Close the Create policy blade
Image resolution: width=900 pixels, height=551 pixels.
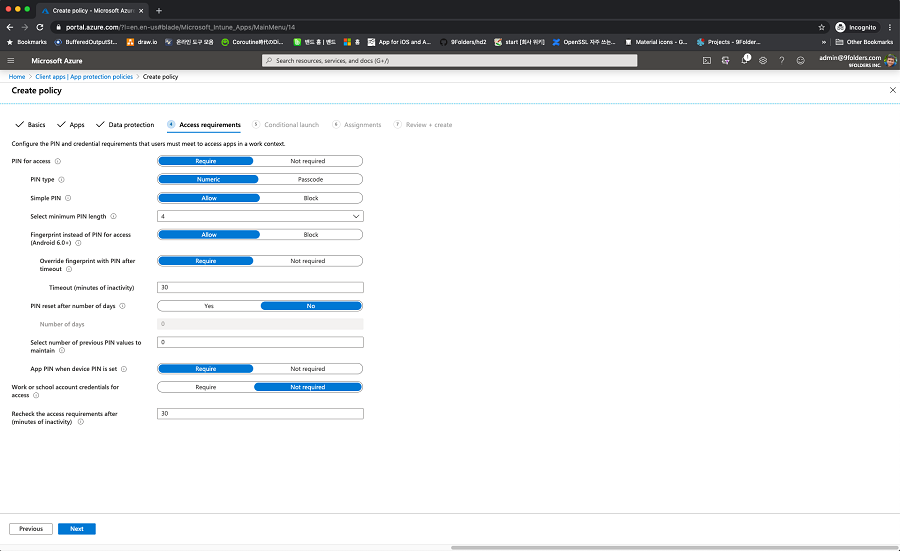(893, 90)
